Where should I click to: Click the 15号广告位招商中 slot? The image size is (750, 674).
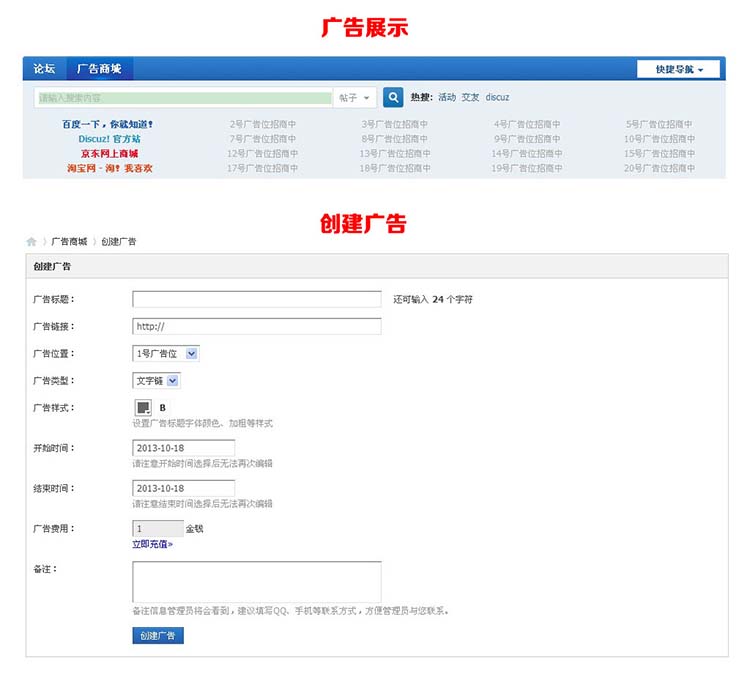659,154
